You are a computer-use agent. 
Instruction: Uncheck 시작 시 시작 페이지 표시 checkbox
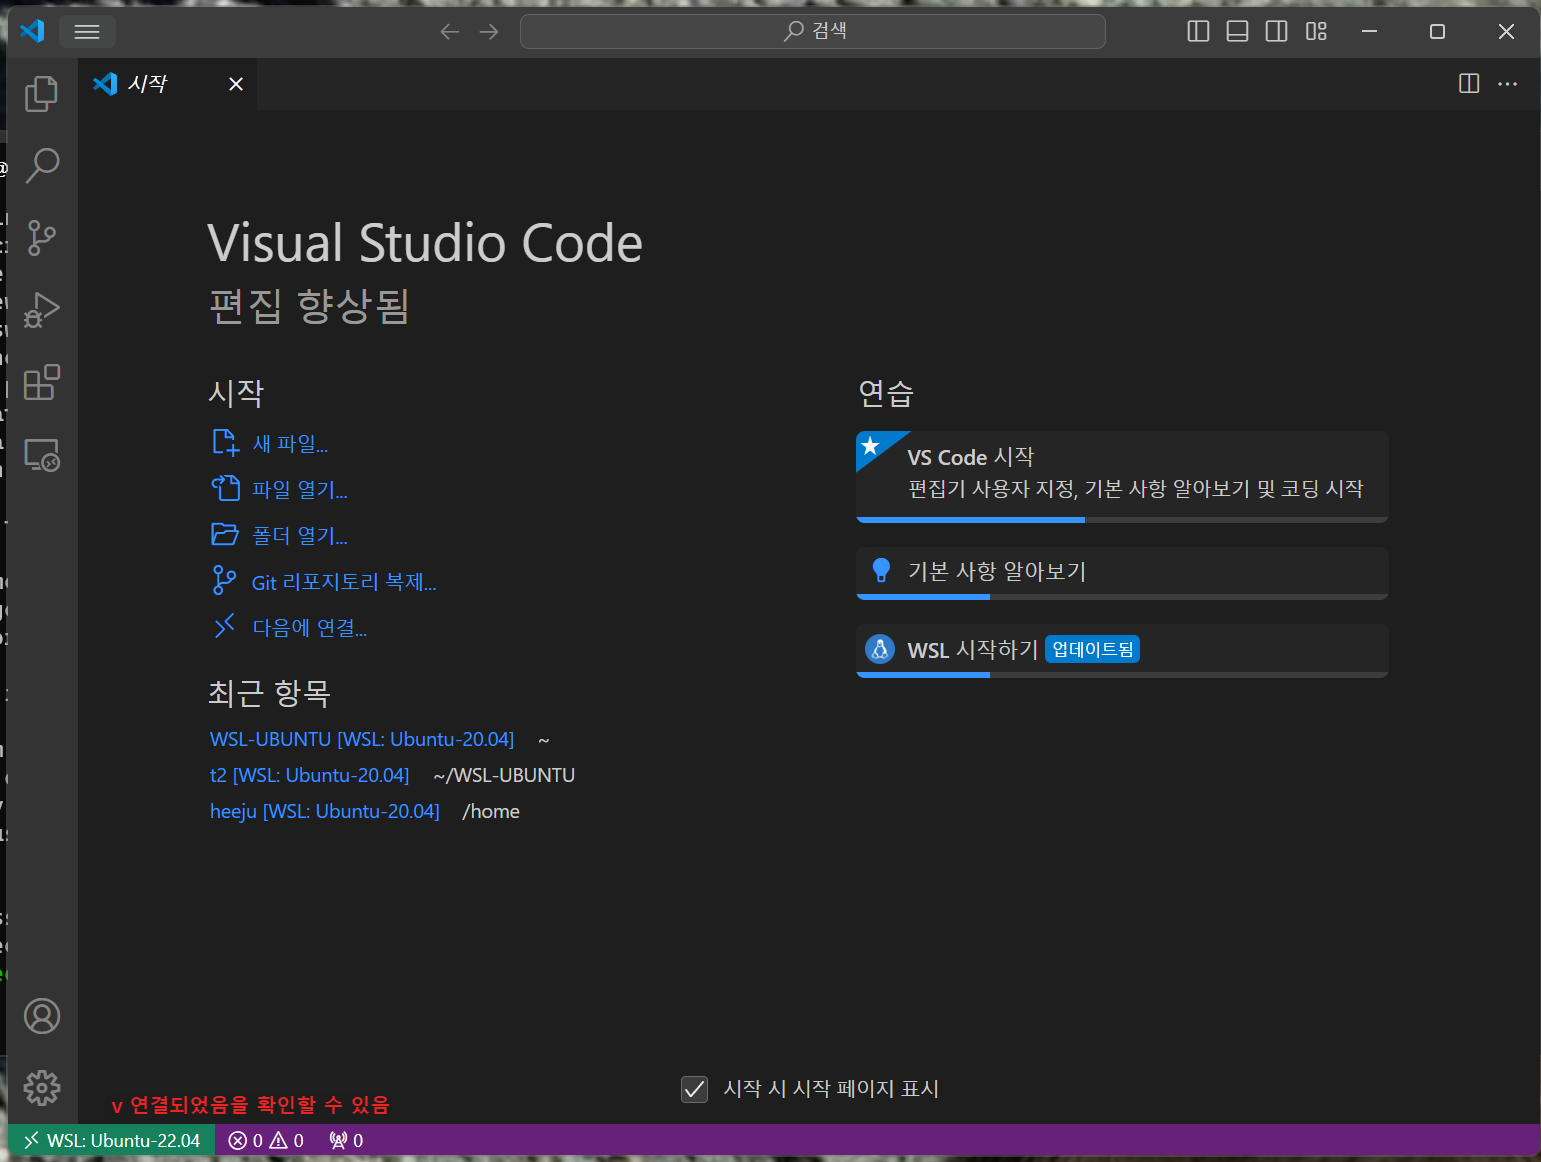[694, 1089]
